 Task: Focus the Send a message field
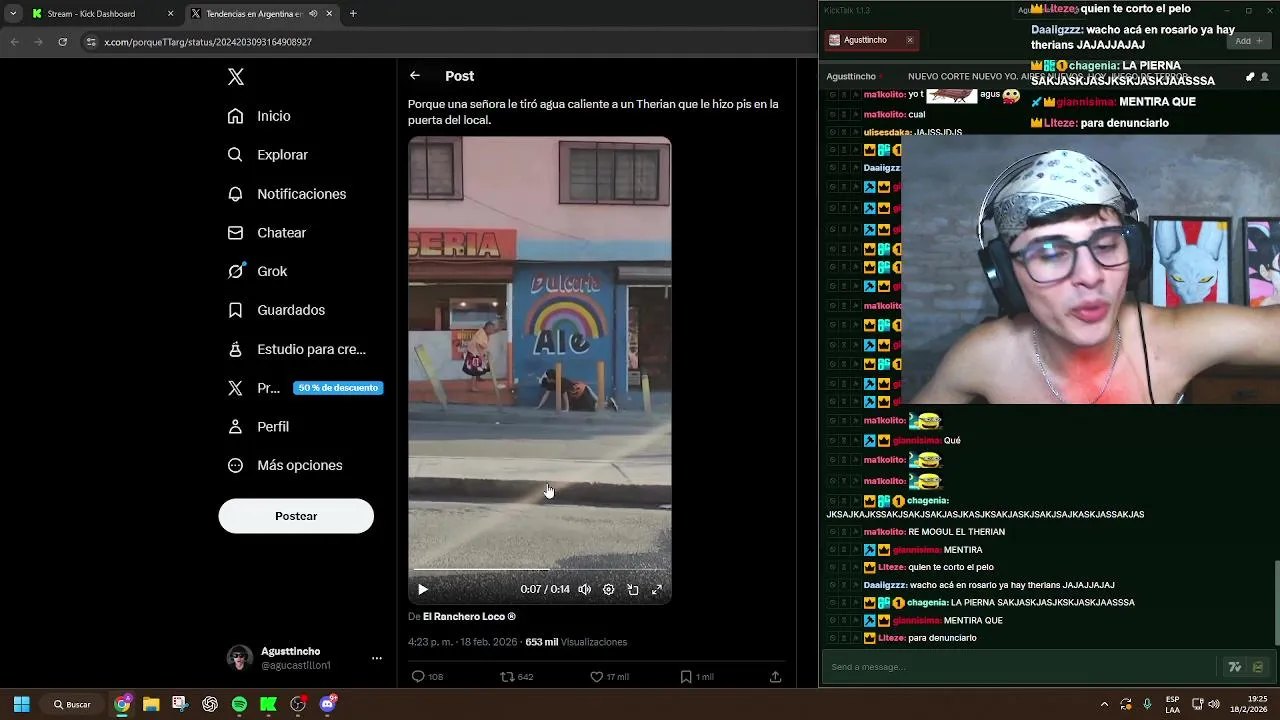coord(1020,667)
